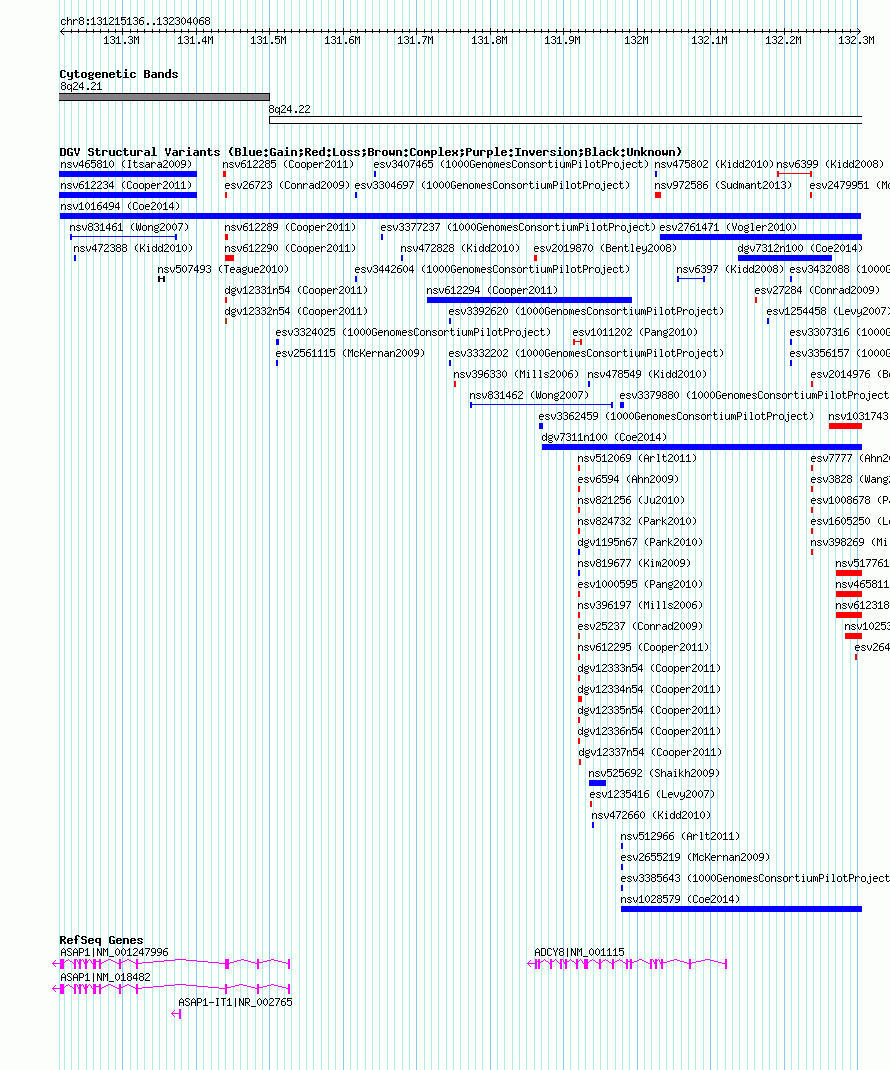Click the long blue bar under nsv1016494
The image size is (890, 1070).
[x=460, y=216]
